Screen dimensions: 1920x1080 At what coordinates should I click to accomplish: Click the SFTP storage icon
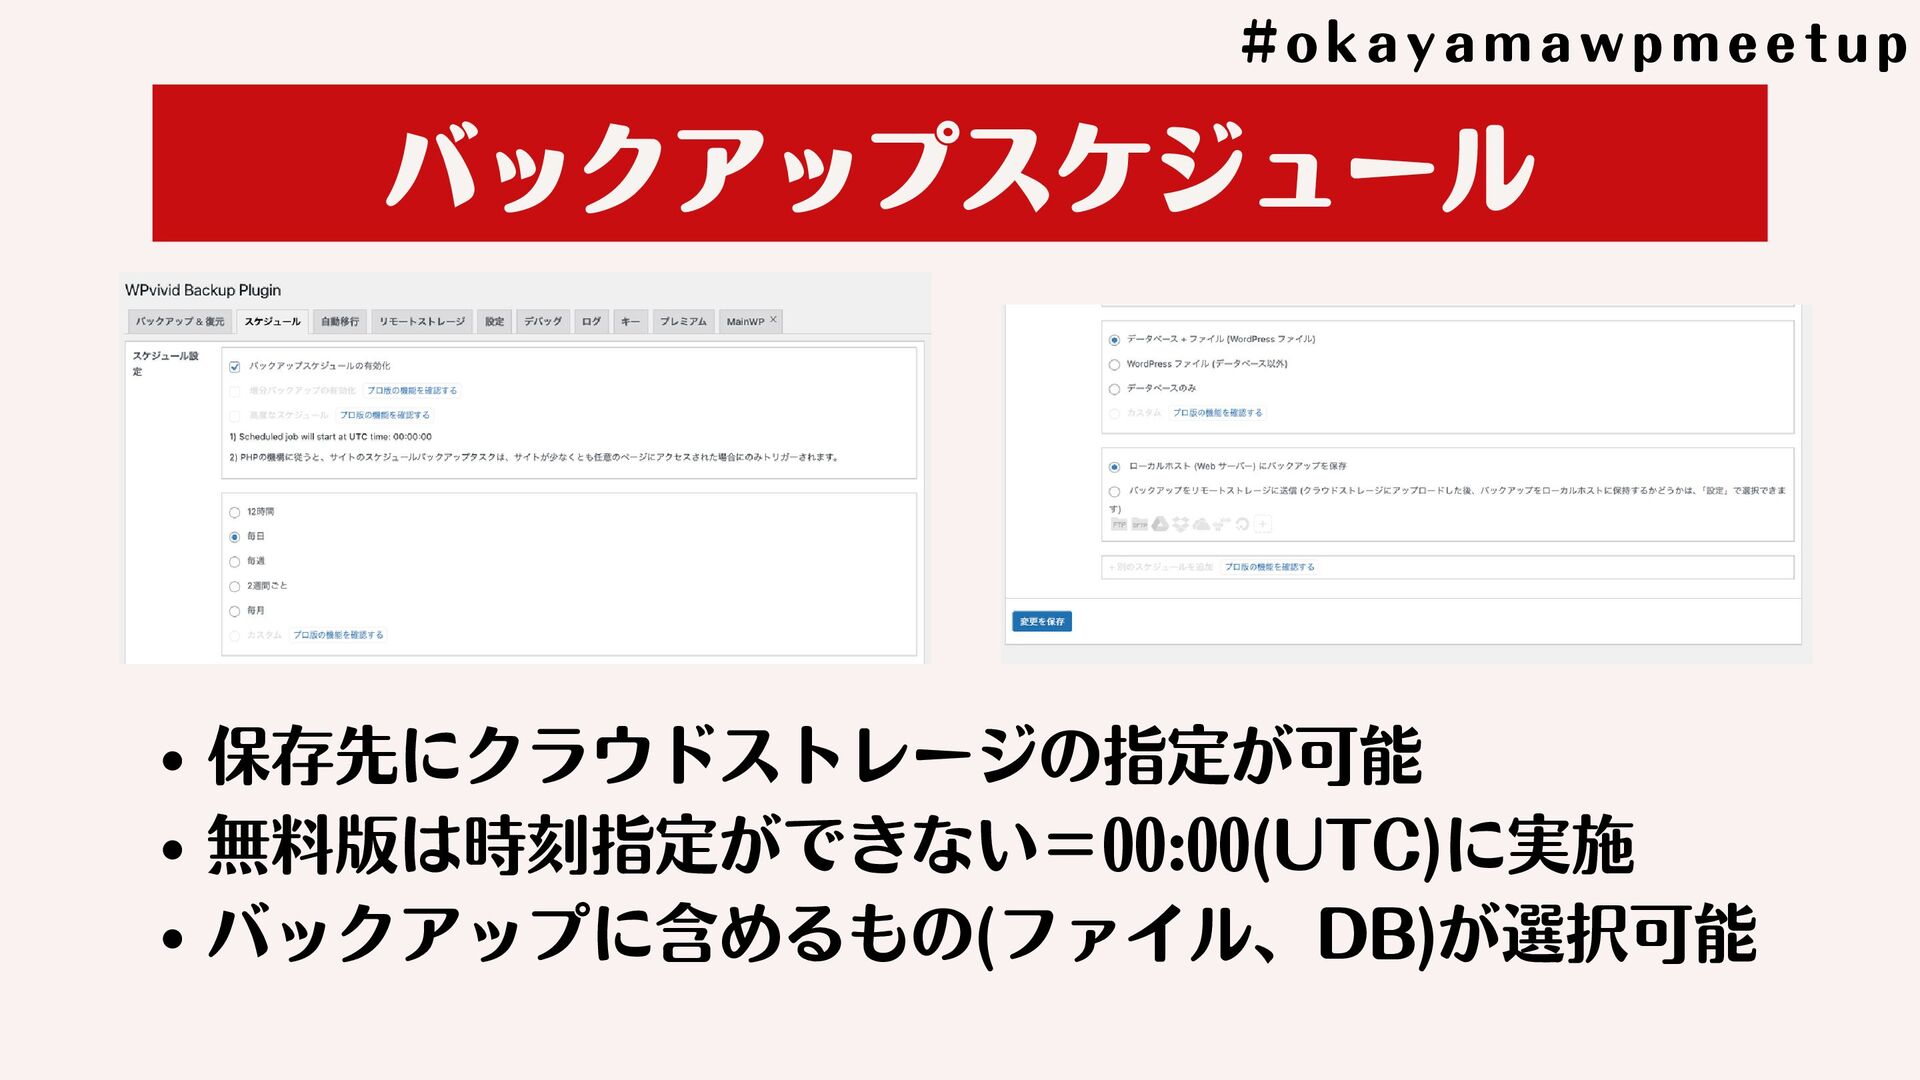[x=1139, y=524]
